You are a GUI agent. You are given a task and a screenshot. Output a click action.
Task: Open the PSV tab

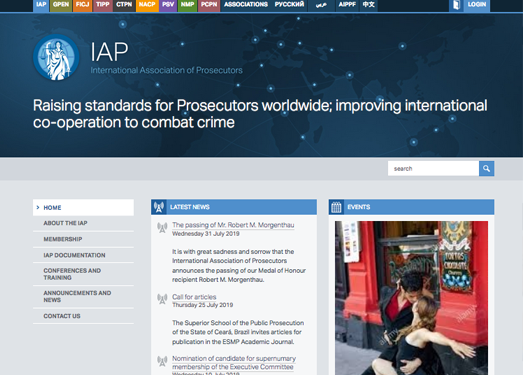click(x=168, y=5)
